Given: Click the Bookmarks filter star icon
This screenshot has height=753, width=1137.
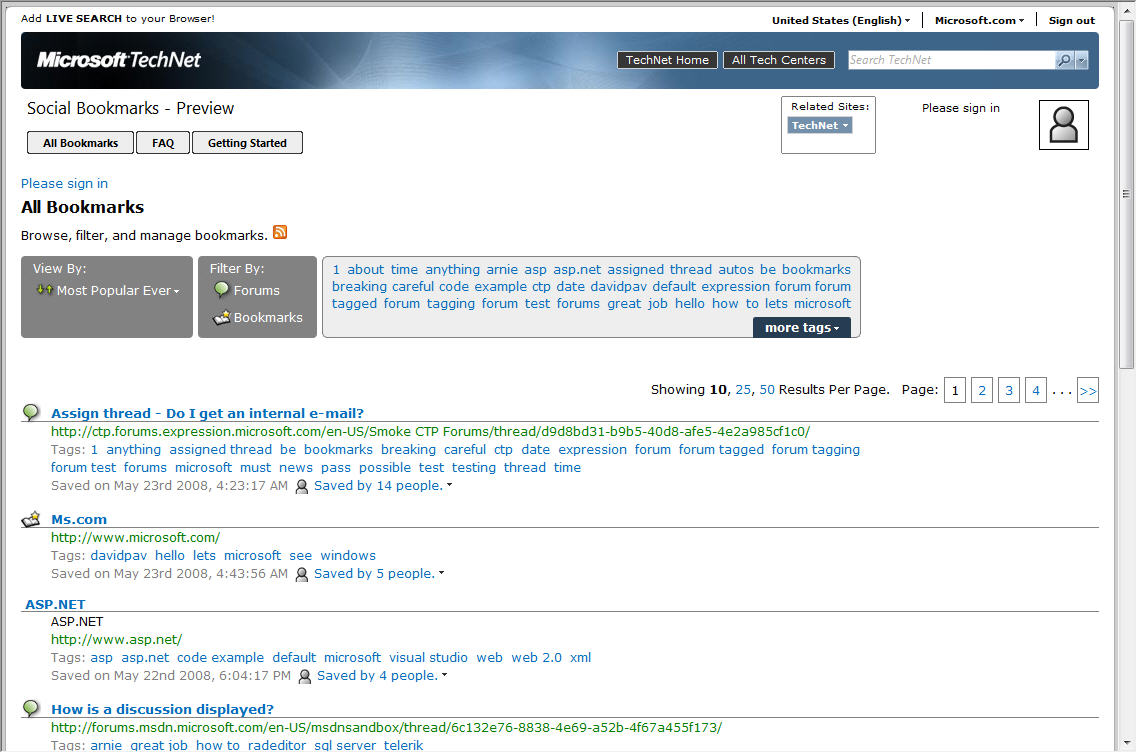Looking at the screenshot, I should (x=221, y=317).
